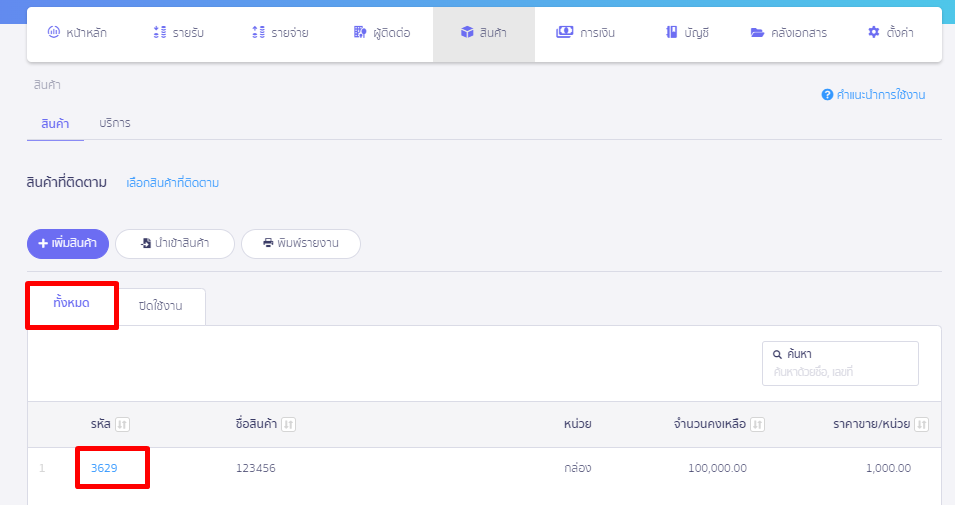
Task: Click the รายจ่าย expense icon
Action: click(258, 33)
